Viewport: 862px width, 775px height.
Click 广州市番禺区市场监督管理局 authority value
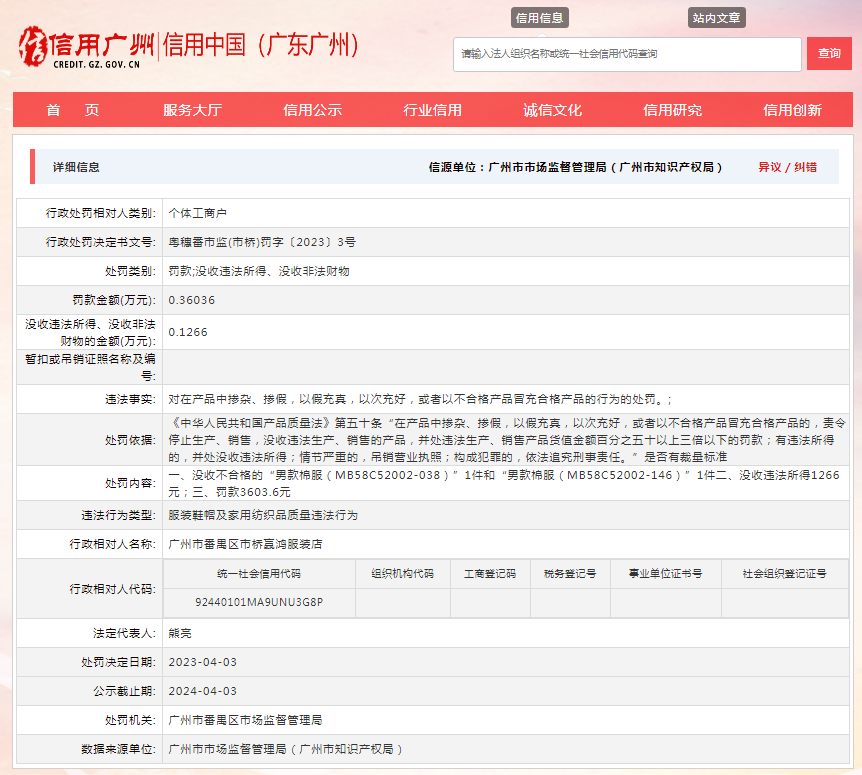pyautogui.click(x=245, y=720)
